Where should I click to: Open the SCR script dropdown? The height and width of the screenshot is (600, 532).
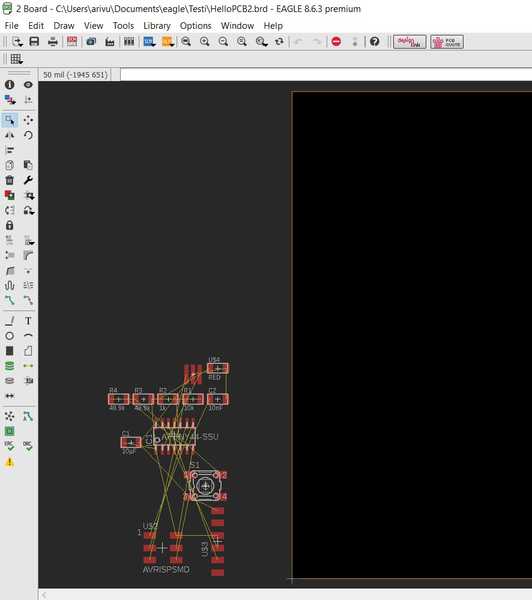pyautogui.click(x=149, y=41)
